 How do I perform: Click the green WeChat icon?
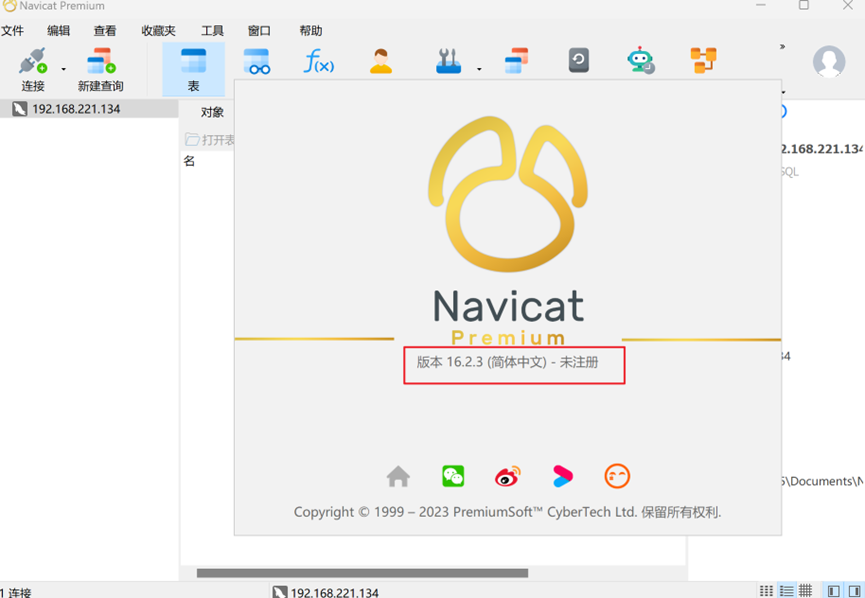click(x=453, y=476)
